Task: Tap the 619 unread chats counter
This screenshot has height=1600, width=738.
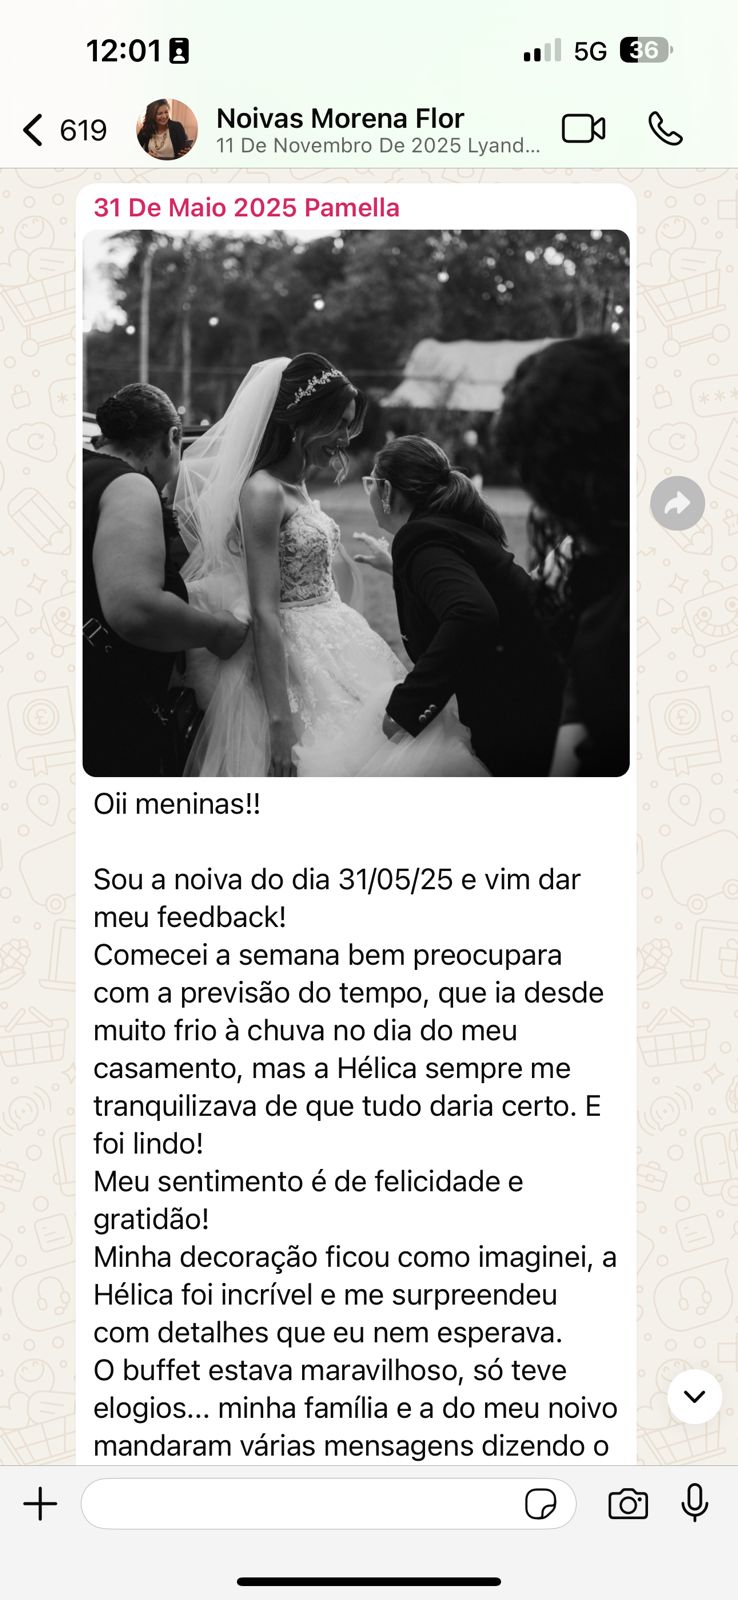Action: click(83, 130)
